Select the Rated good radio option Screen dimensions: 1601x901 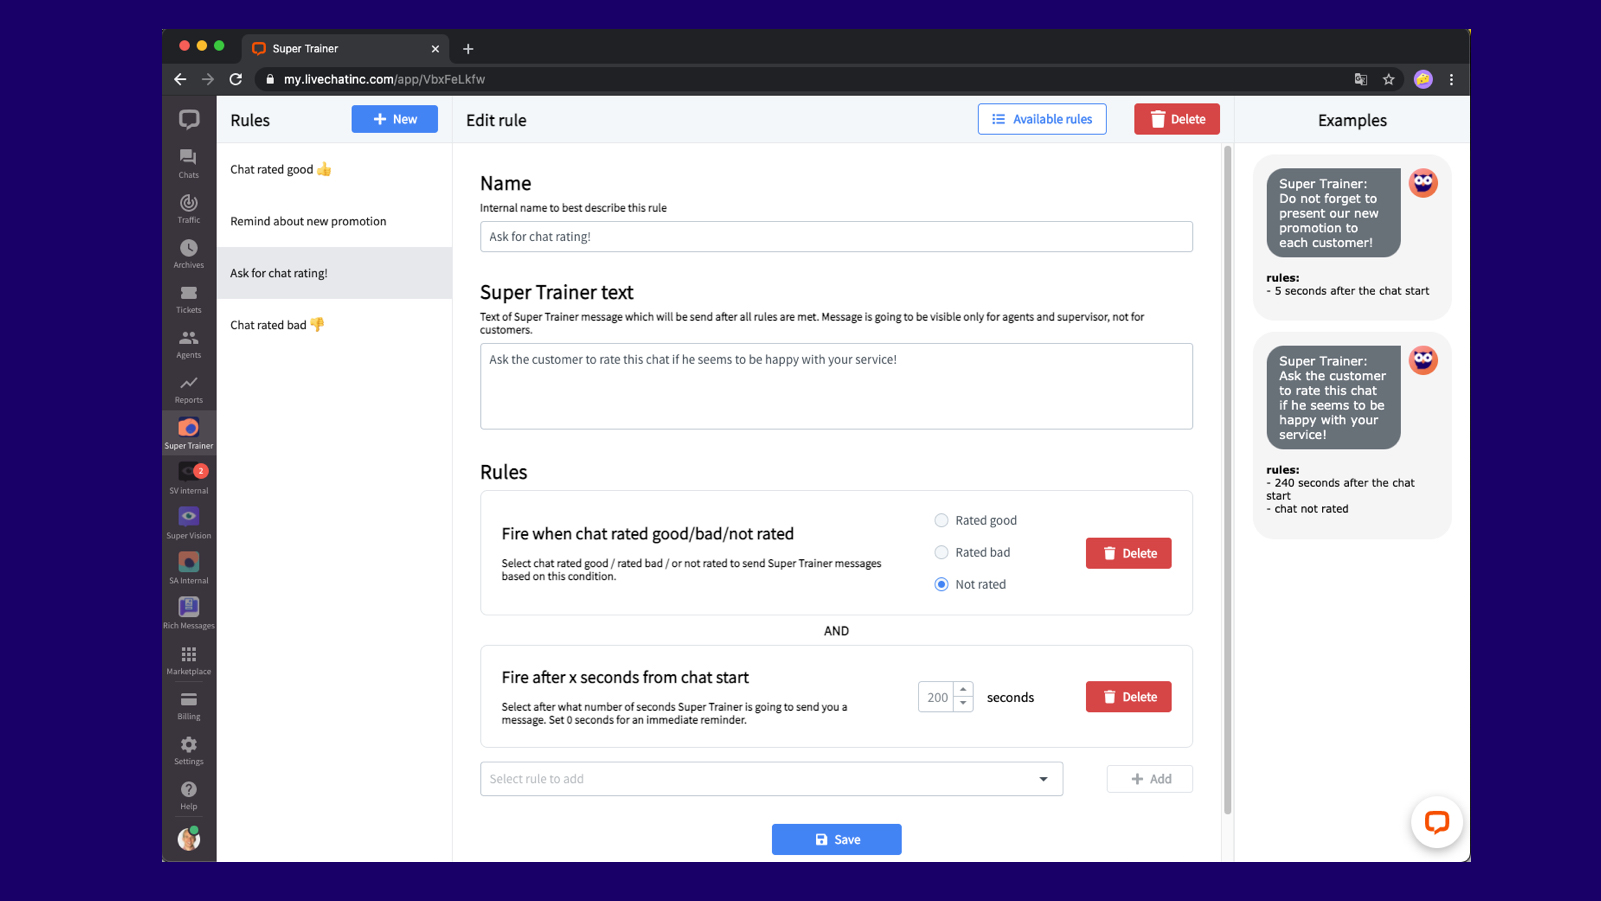click(x=941, y=520)
